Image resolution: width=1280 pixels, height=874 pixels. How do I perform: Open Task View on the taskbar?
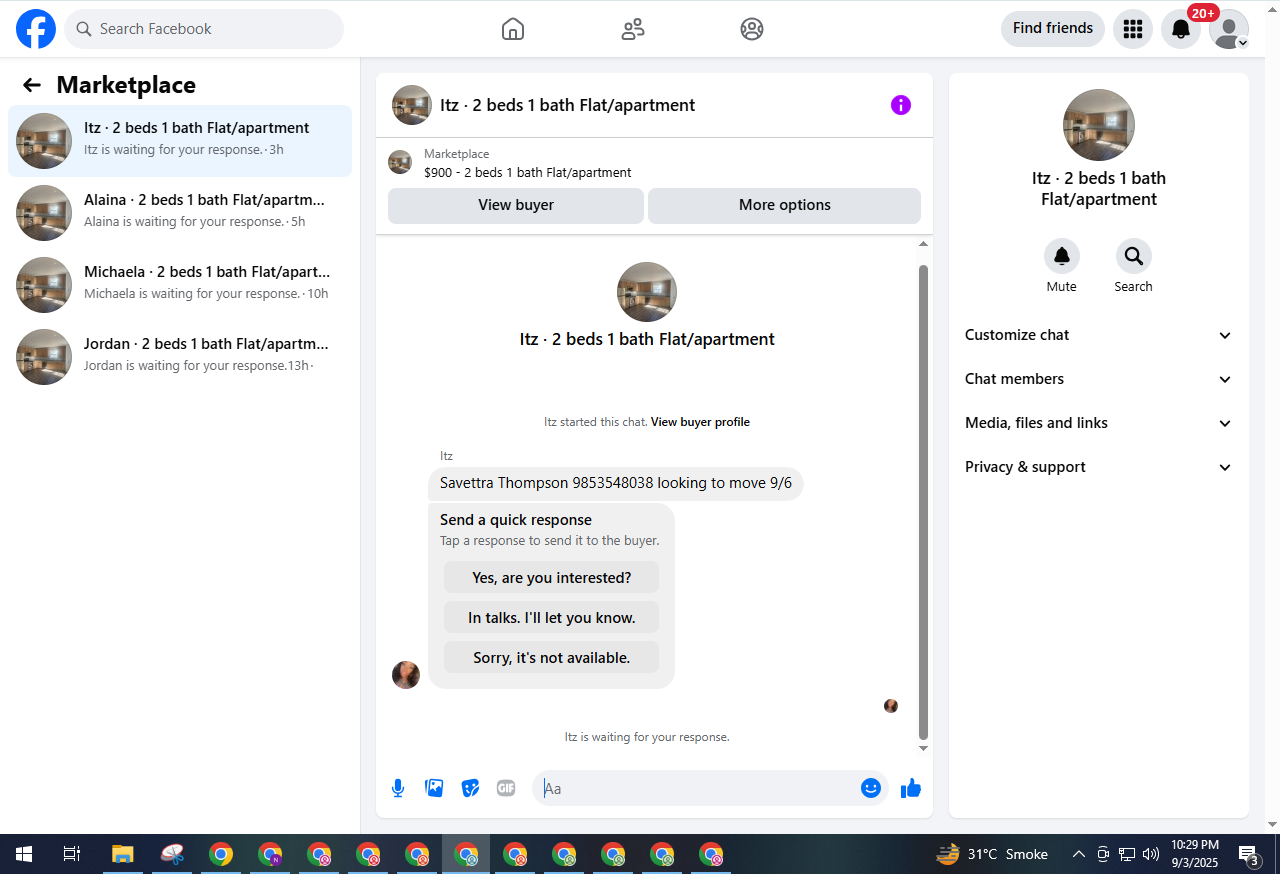click(72, 854)
